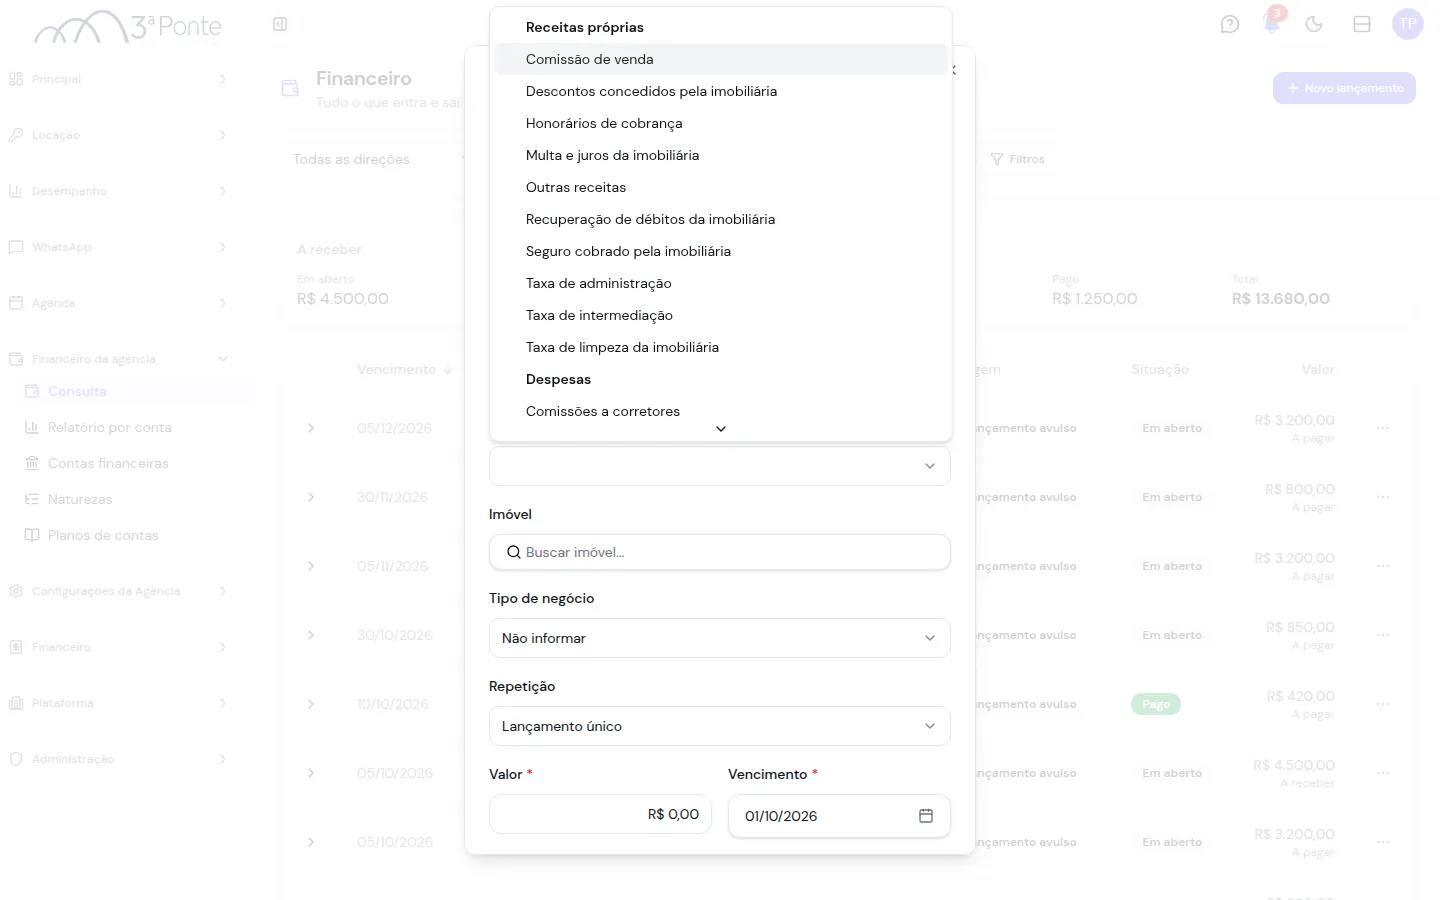Viewport: 1440px width, 900px height.
Task: Open the help chat icon
Action: click(1230, 24)
